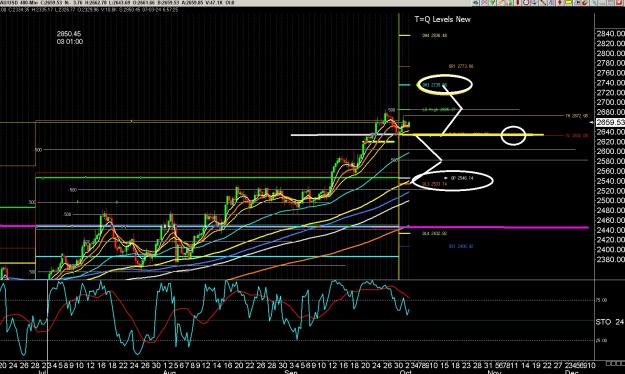Click the Aug month label on time axis

[x=169, y=372]
